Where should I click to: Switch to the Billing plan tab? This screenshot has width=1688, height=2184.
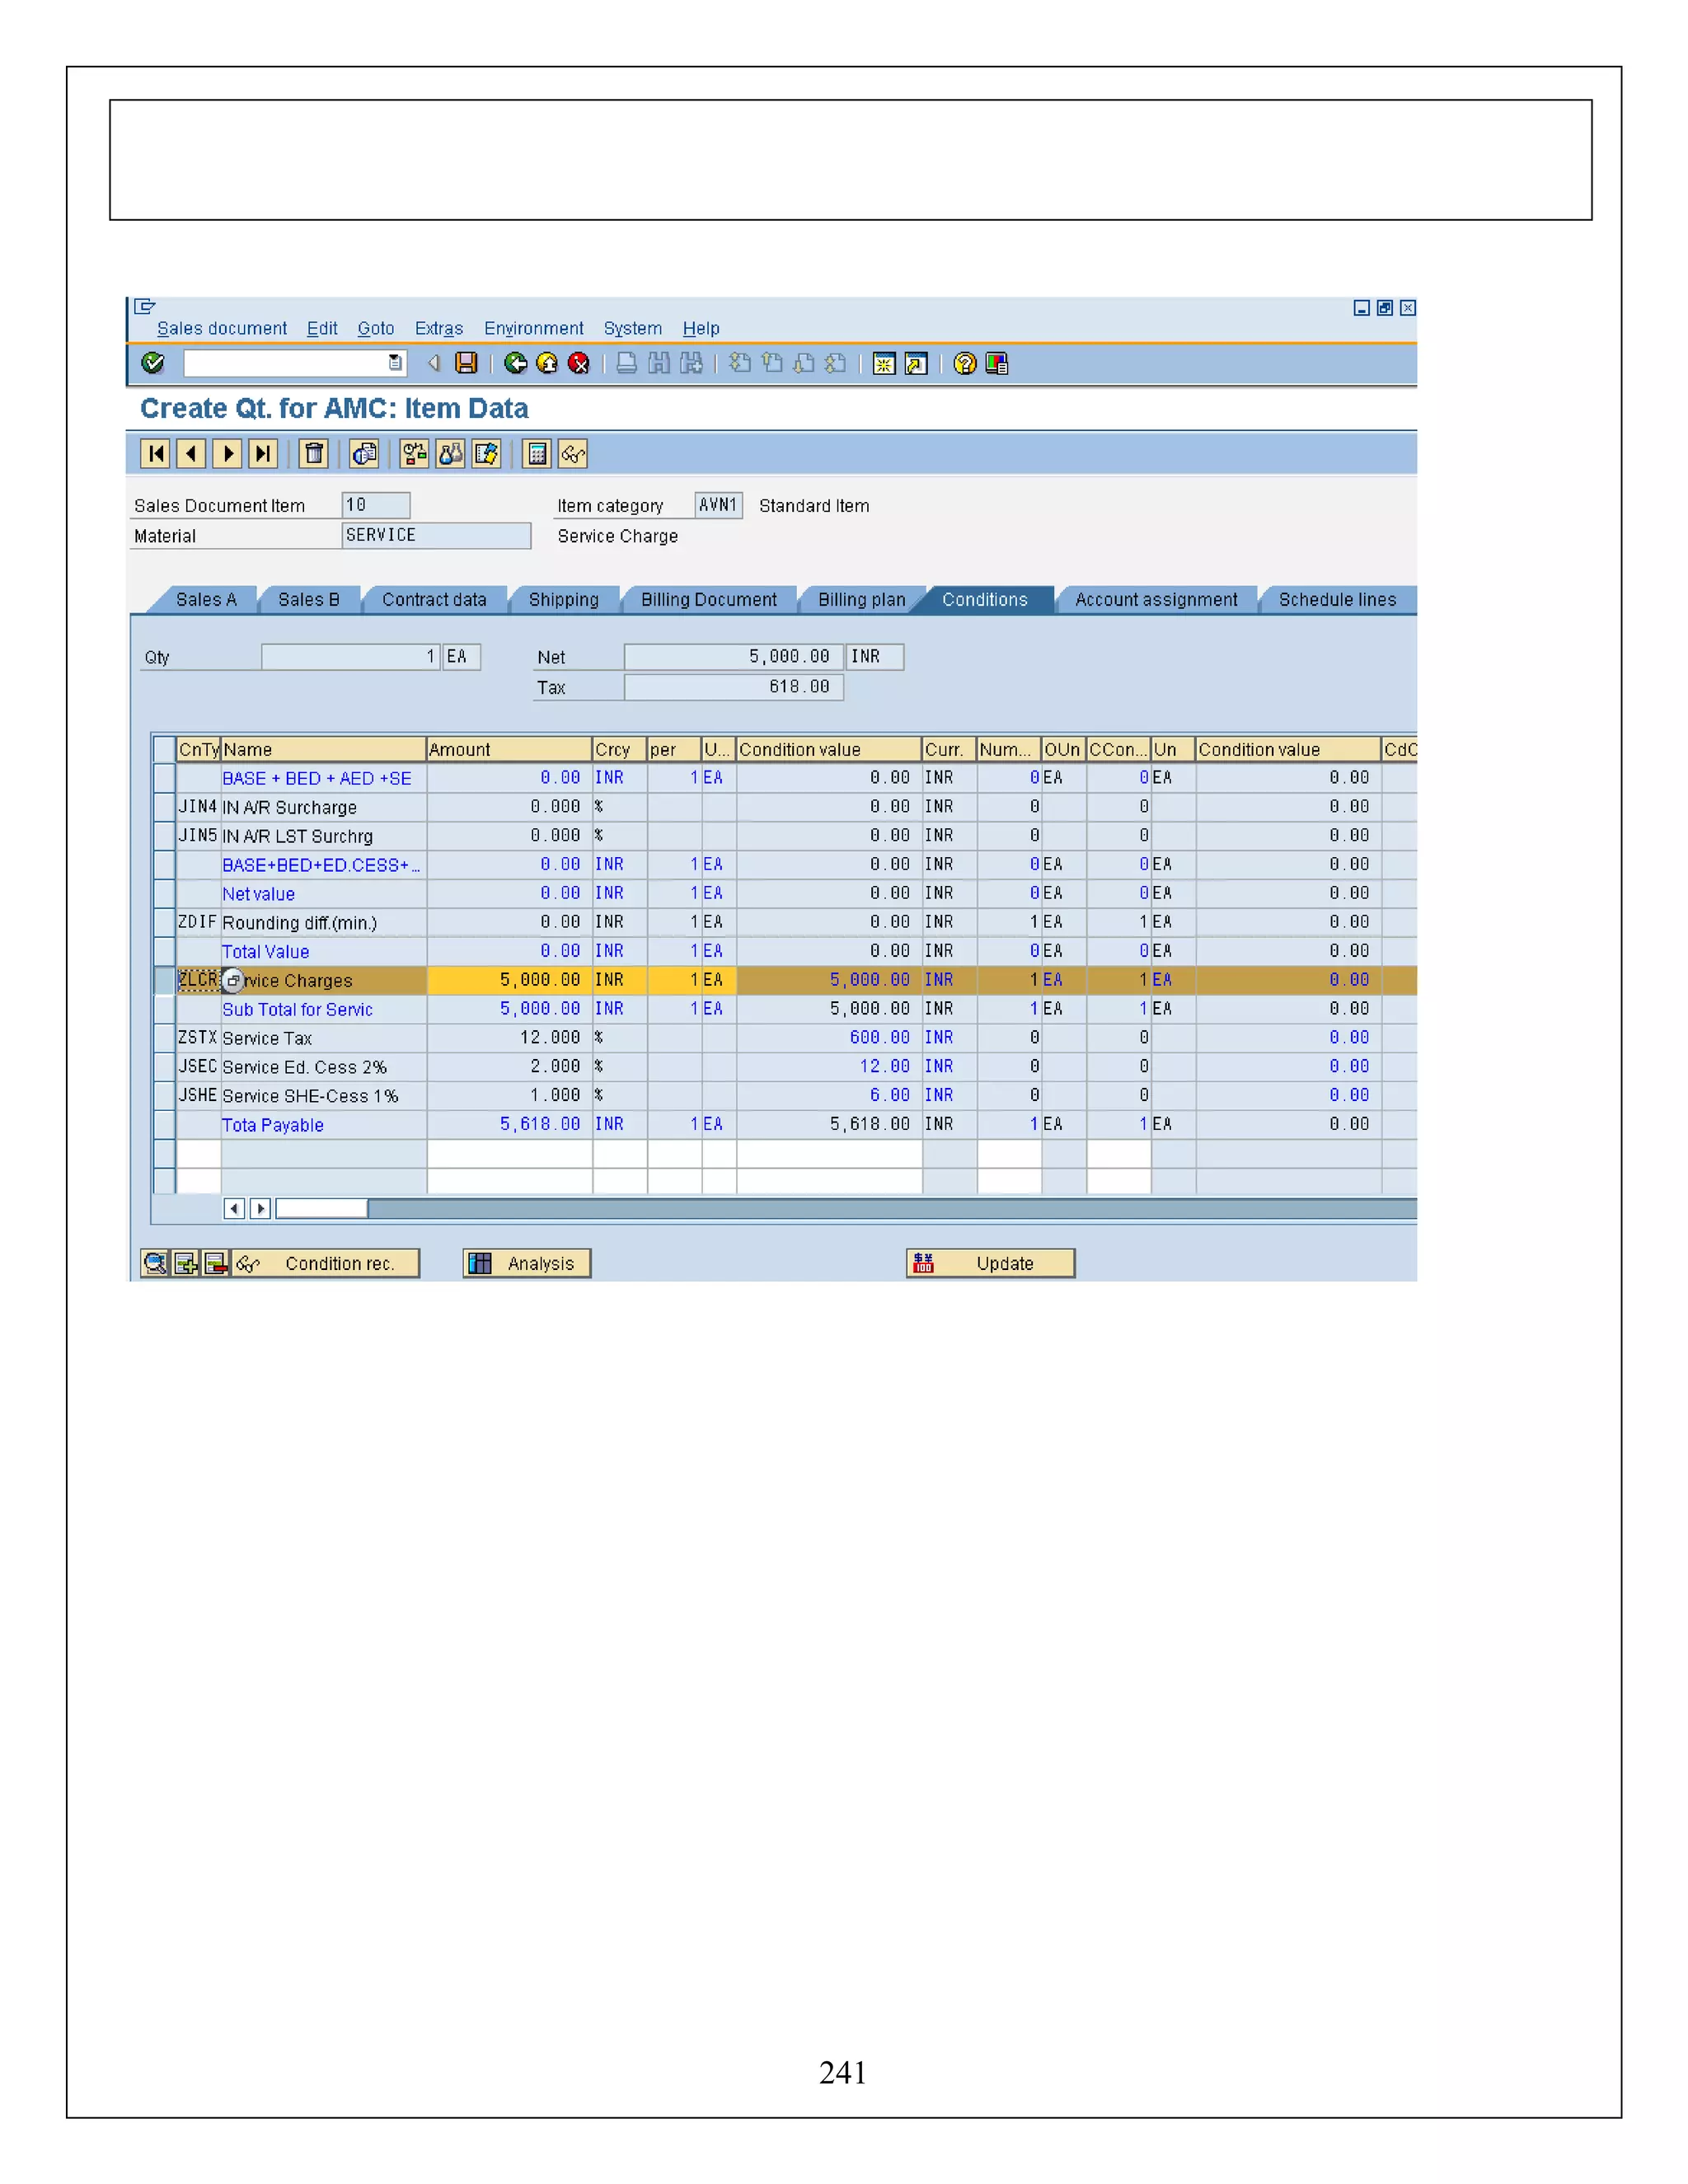click(x=861, y=600)
